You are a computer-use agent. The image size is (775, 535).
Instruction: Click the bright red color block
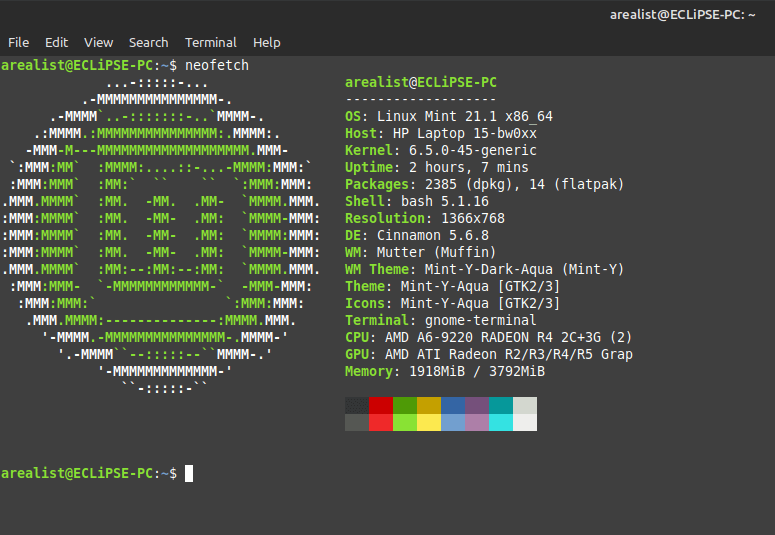(x=381, y=422)
